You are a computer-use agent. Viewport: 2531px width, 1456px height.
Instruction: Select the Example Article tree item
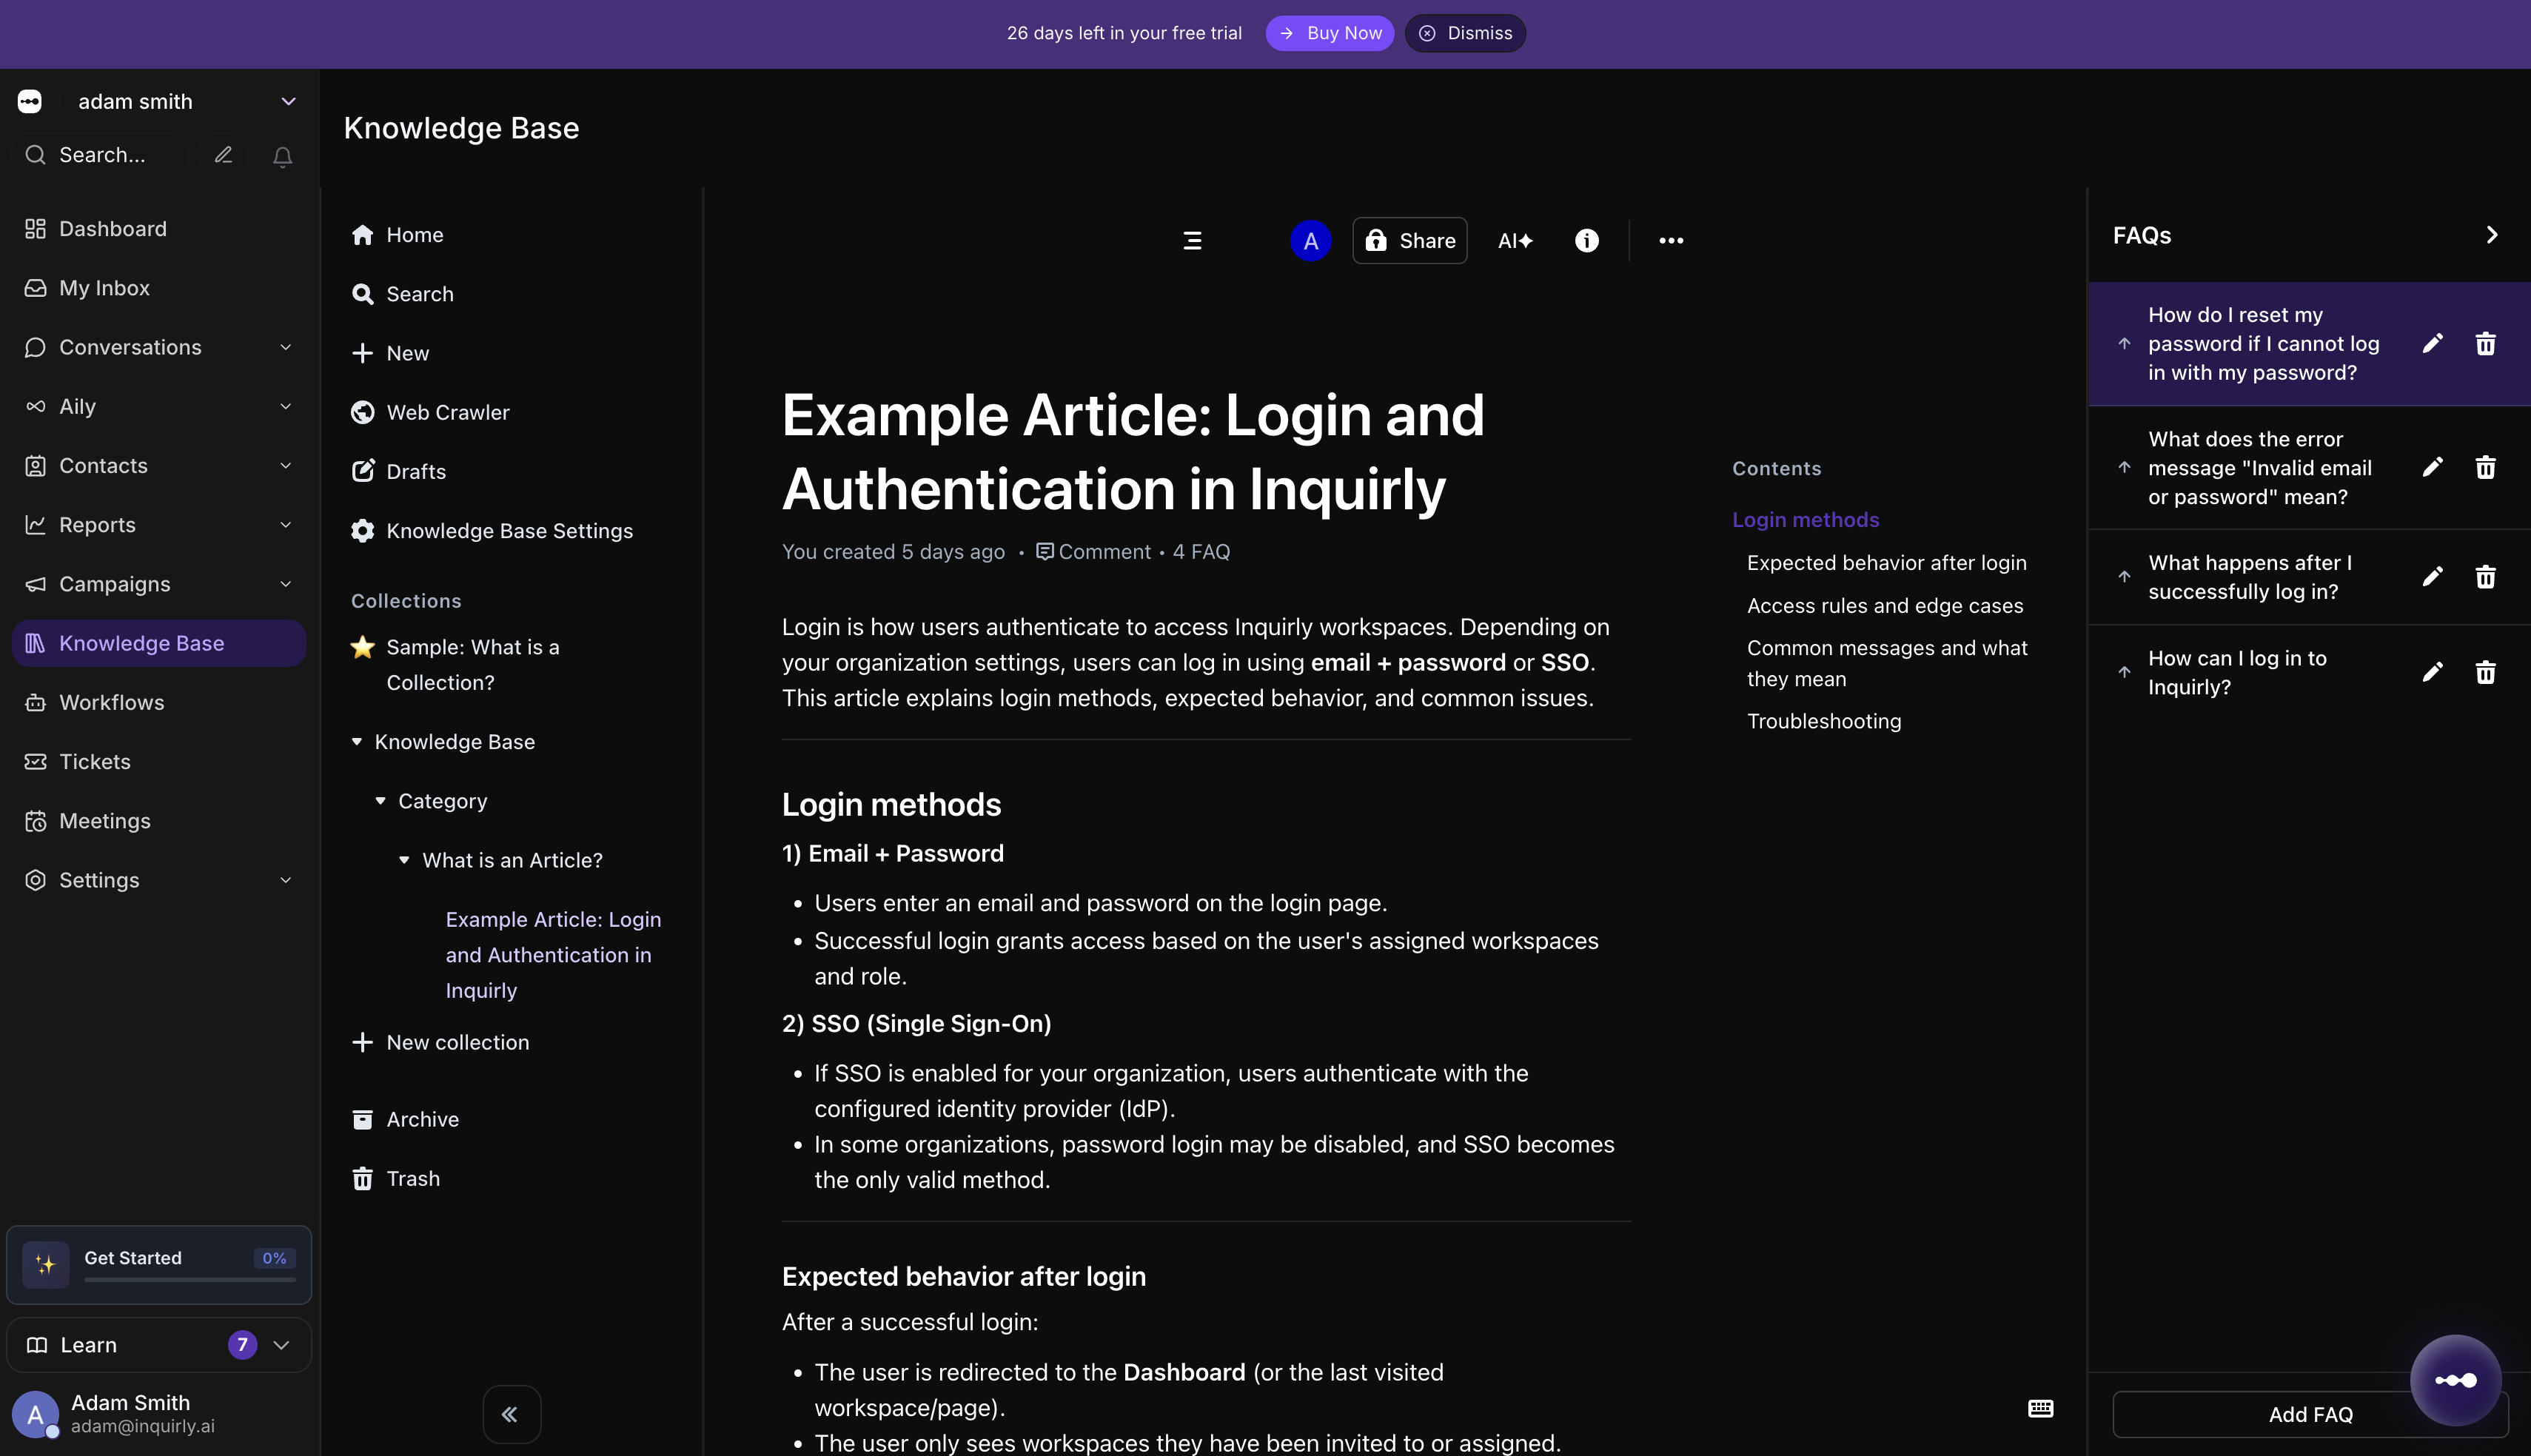click(x=553, y=955)
